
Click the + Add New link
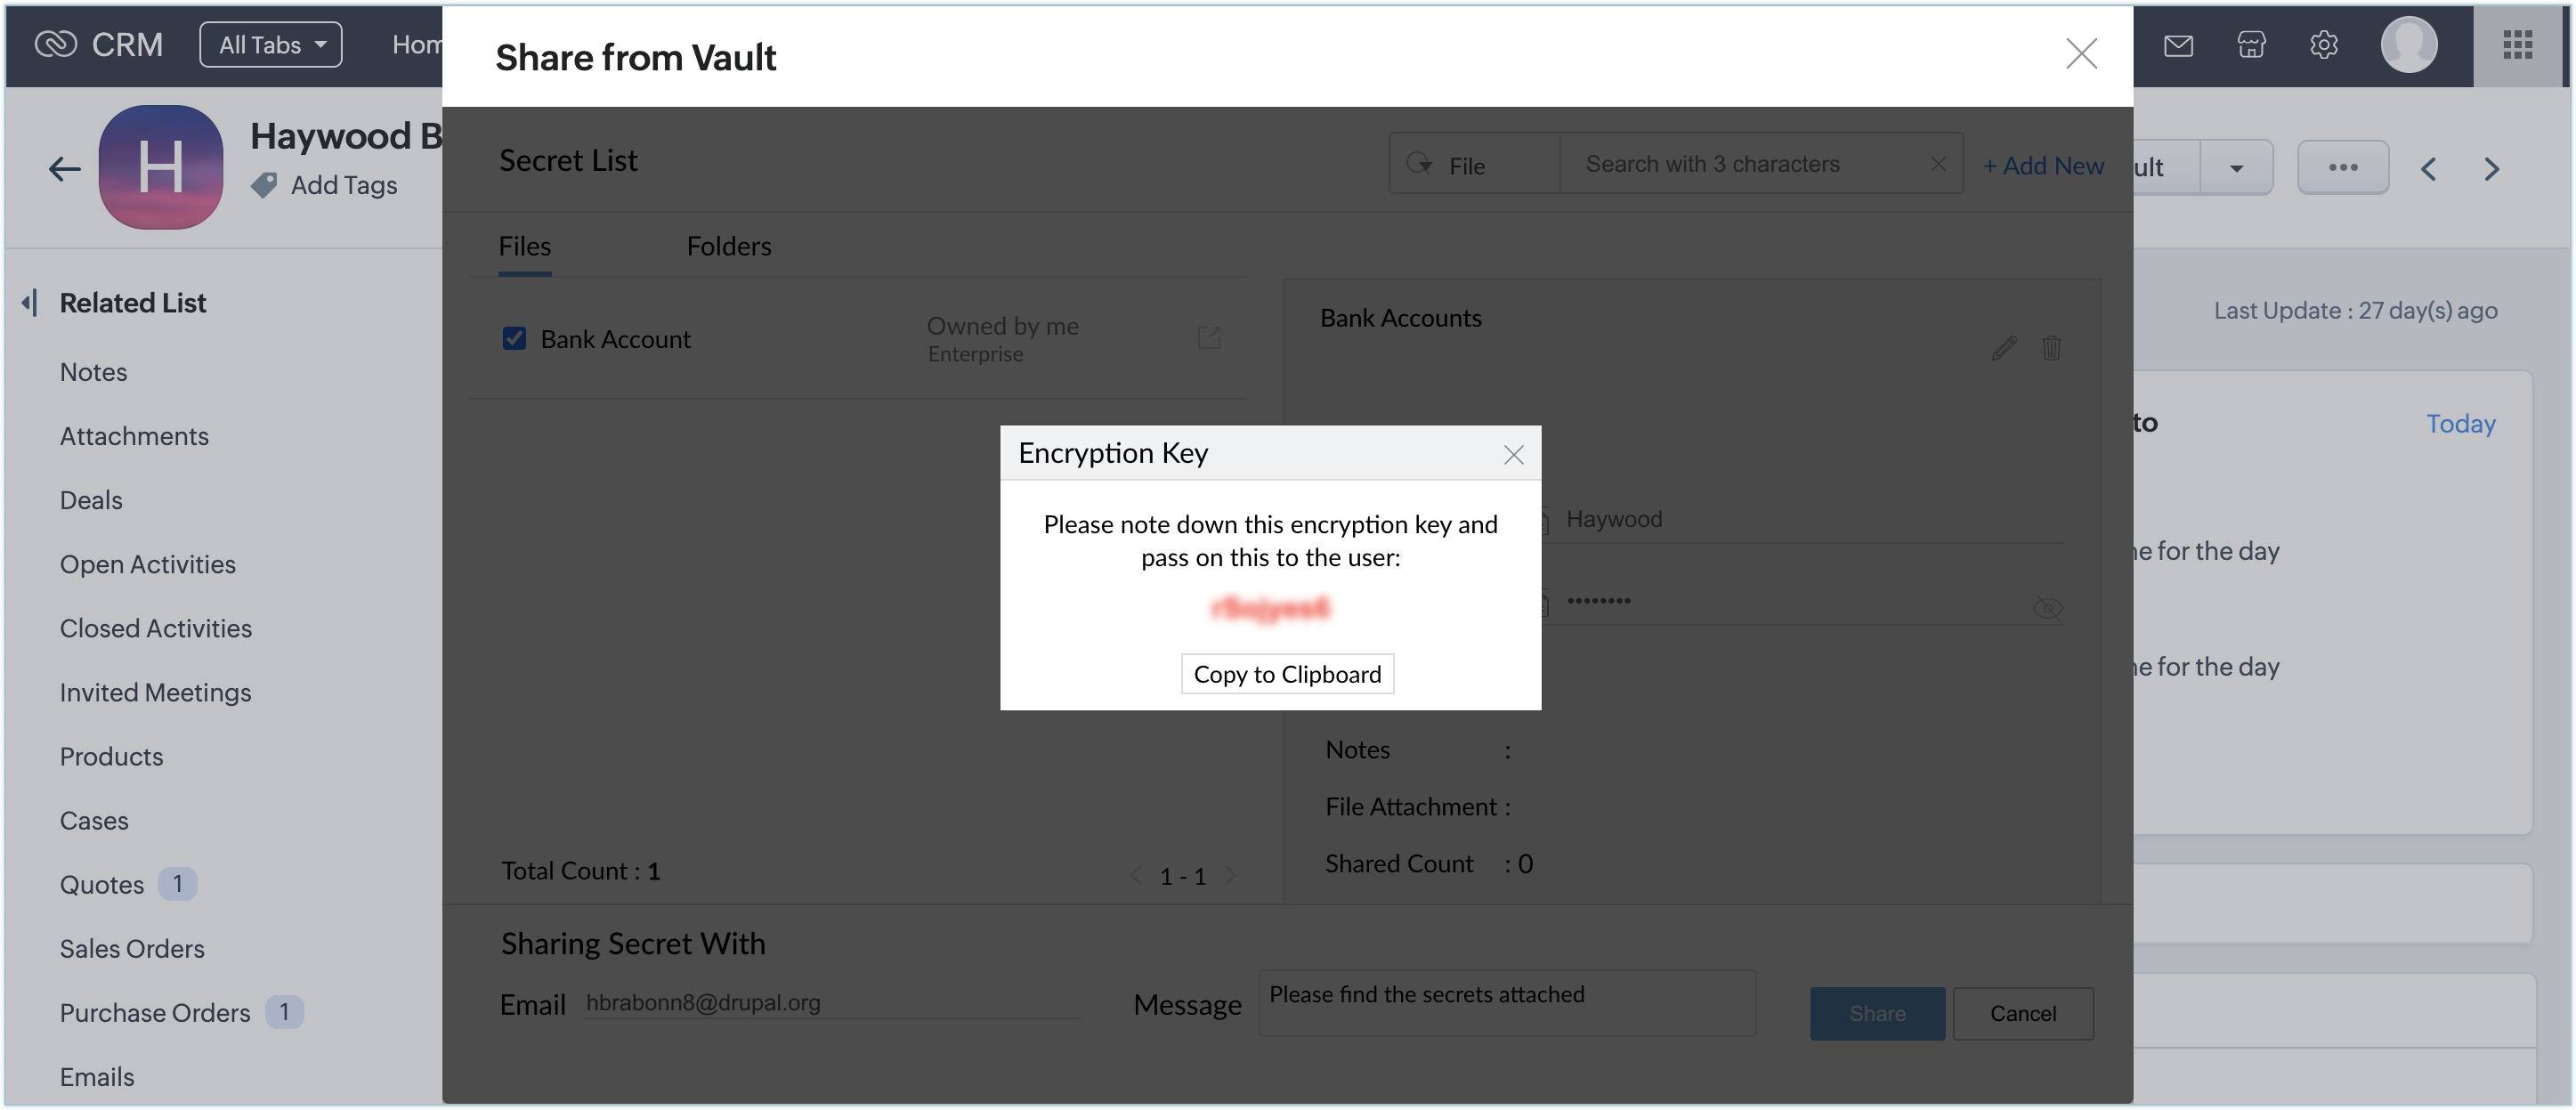[x=2043, y=166]
